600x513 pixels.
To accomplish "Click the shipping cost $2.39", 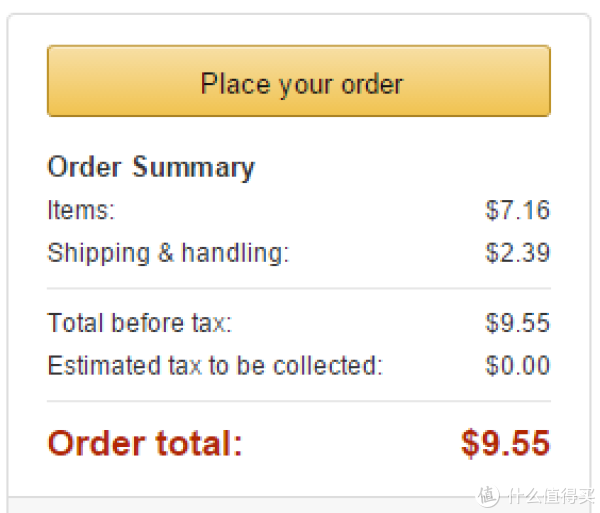I will click(x=517, y=252).
